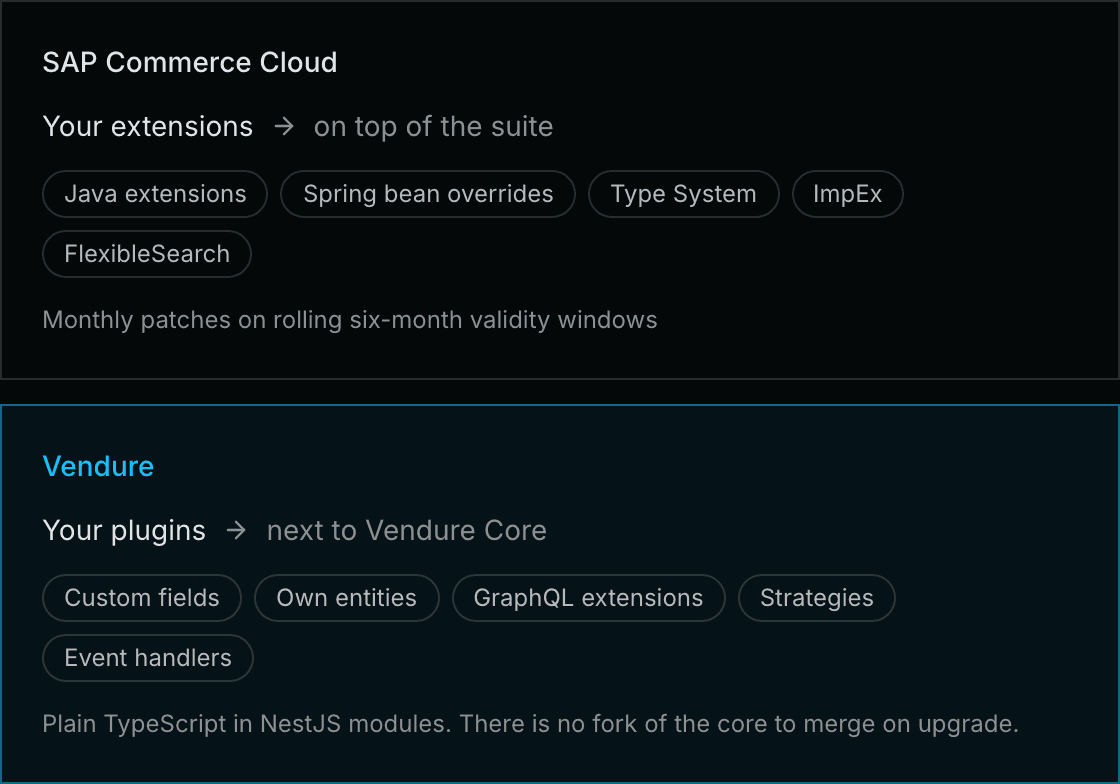
Task: Select the 'Your extensions' label
Action: [148, 126]
